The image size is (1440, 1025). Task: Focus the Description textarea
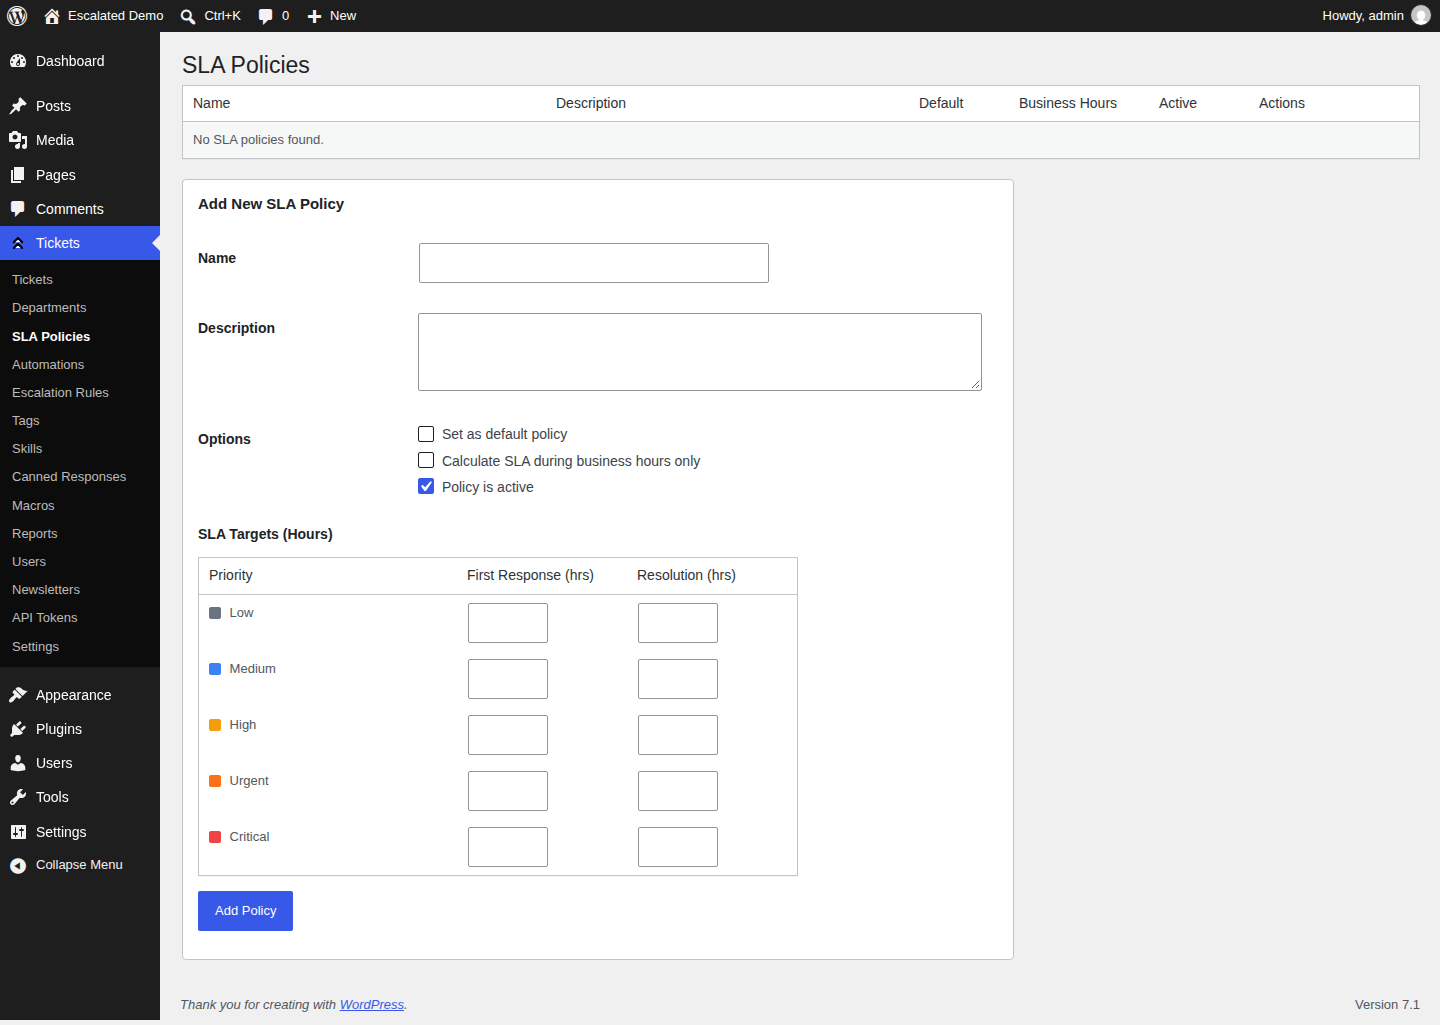coord(700,352)
